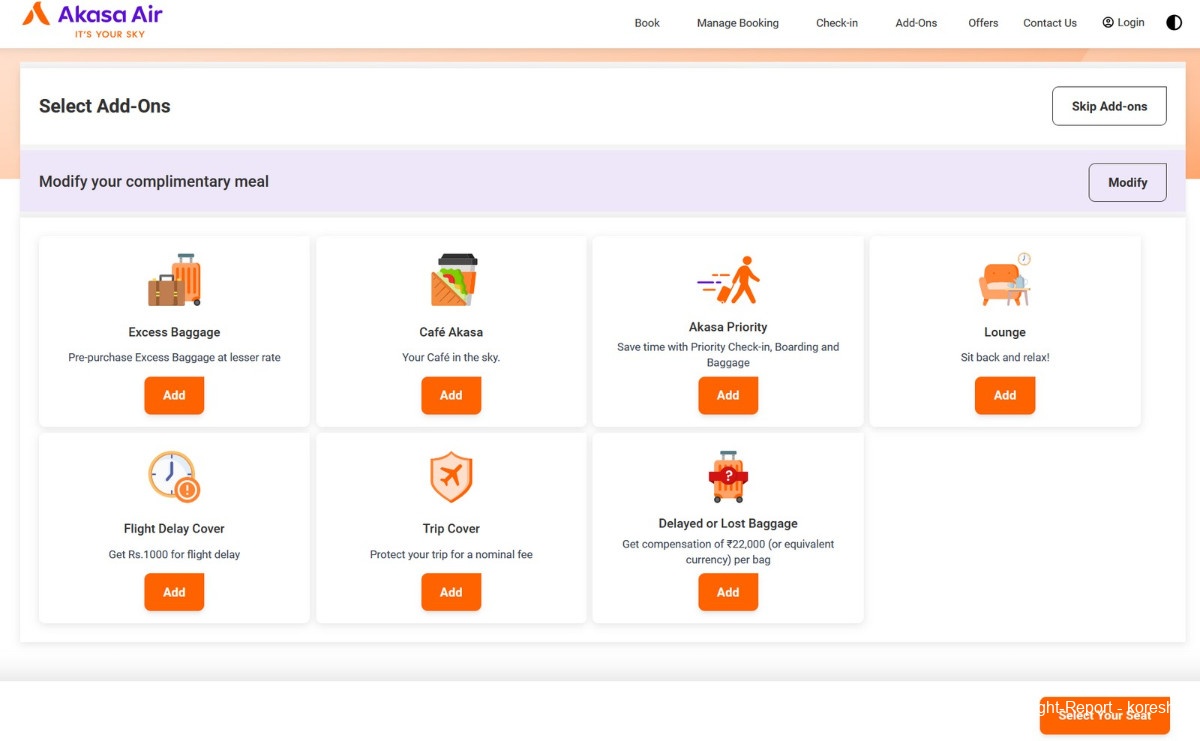
Task: View Offers in the top navigation
Action: (x=983, y=23)
